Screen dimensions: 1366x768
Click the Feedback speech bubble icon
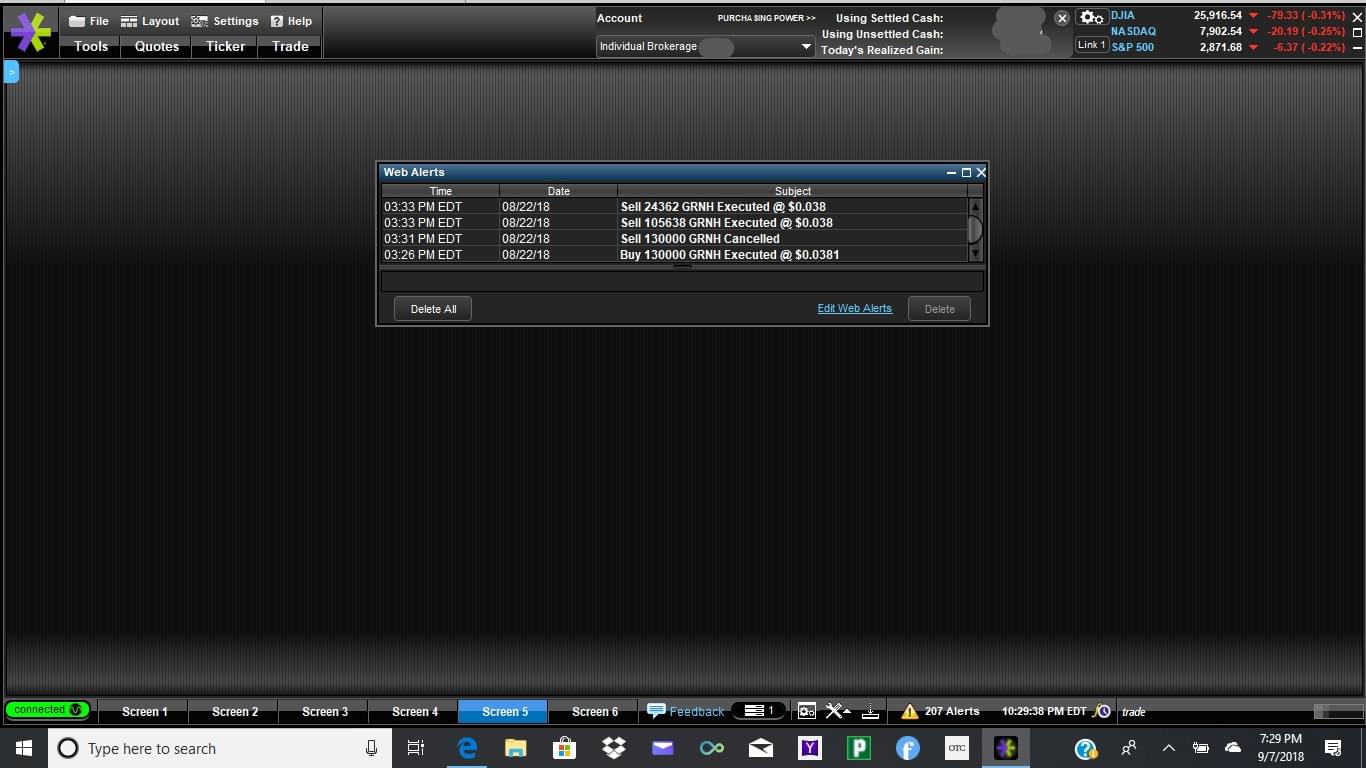point(656,711)
